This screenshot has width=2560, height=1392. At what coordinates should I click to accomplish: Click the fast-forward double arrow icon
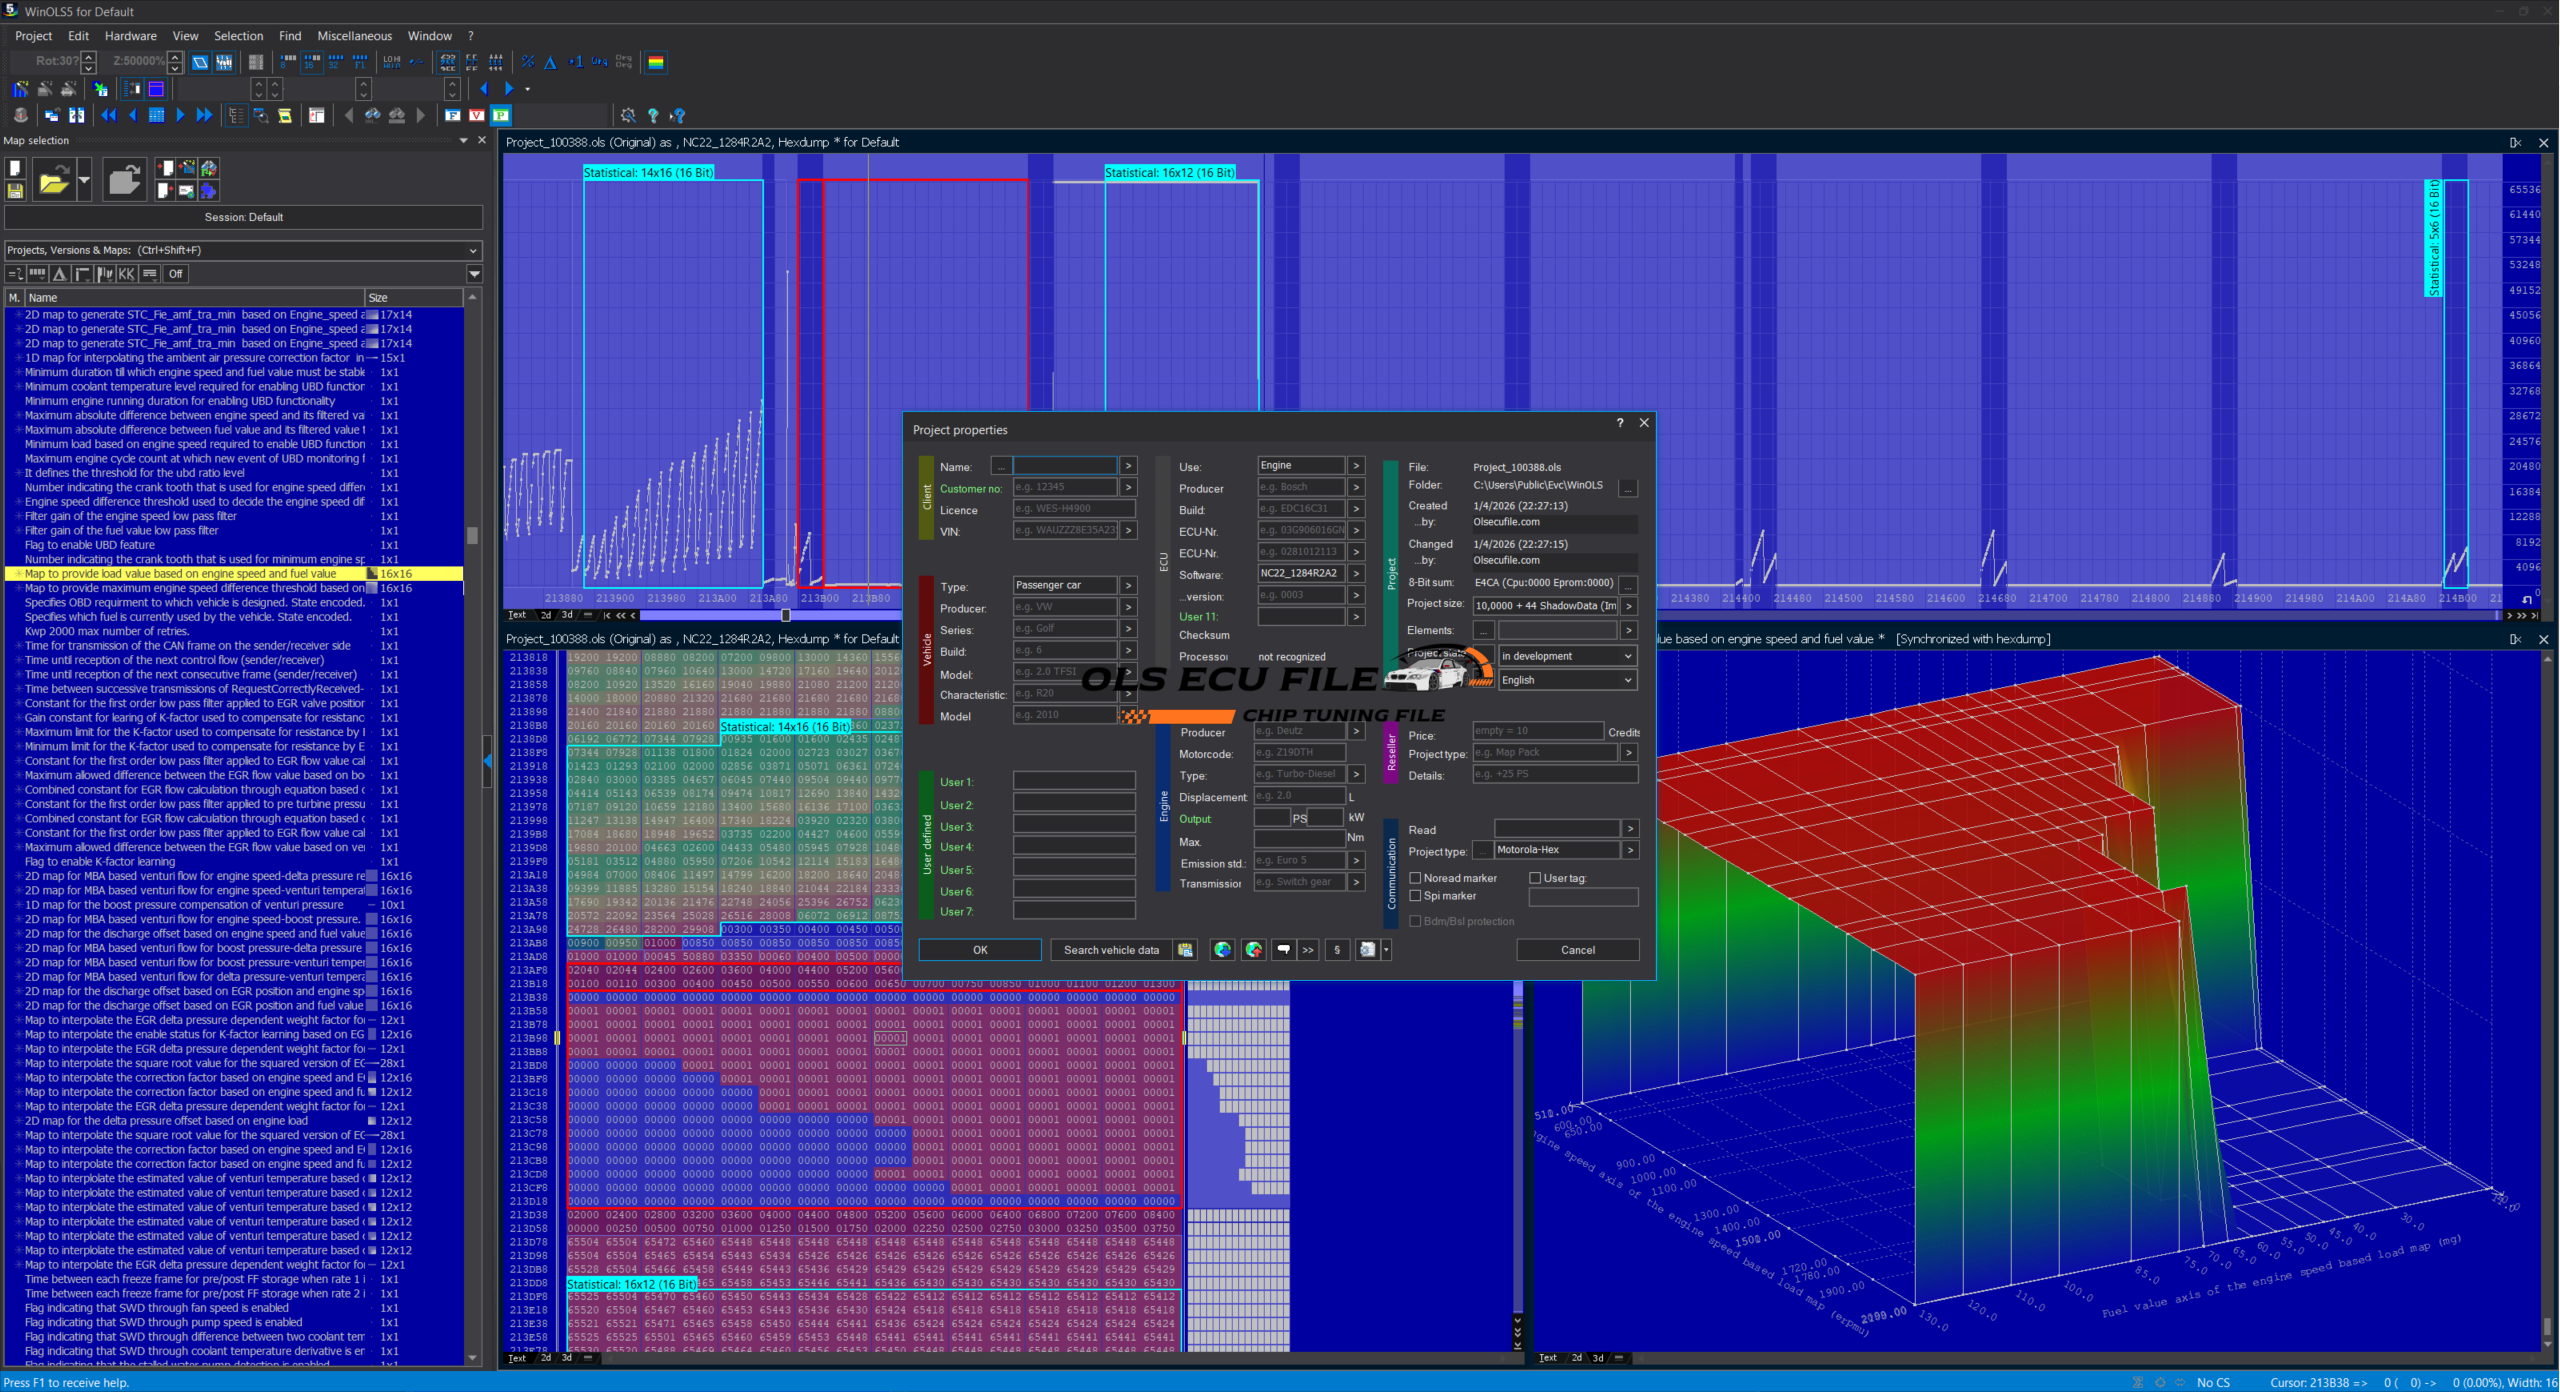point(204,115)
